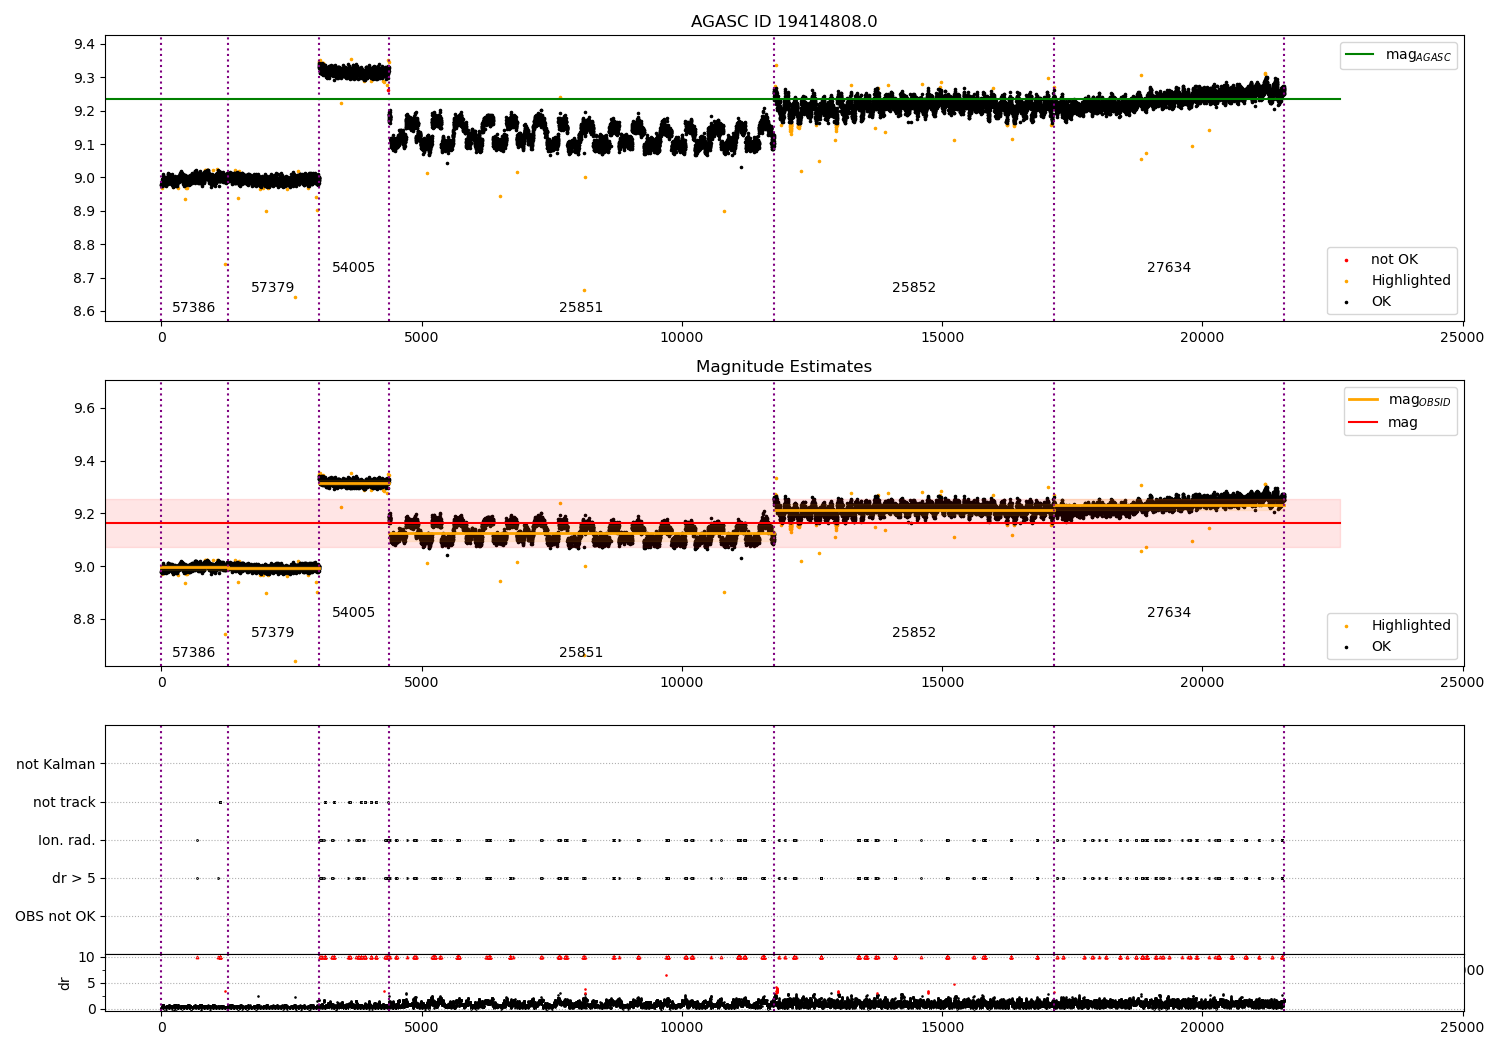The width and height of the screenshot is (1500, 1050).
Task: Click obsid label 57386 in AGASC ID plot
Action: 193,308
